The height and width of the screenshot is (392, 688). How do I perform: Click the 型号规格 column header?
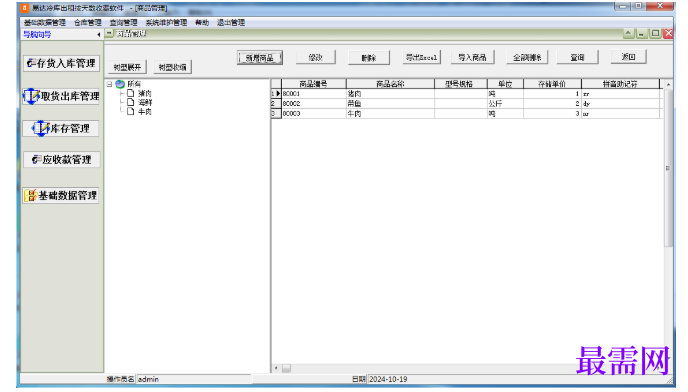461,84
